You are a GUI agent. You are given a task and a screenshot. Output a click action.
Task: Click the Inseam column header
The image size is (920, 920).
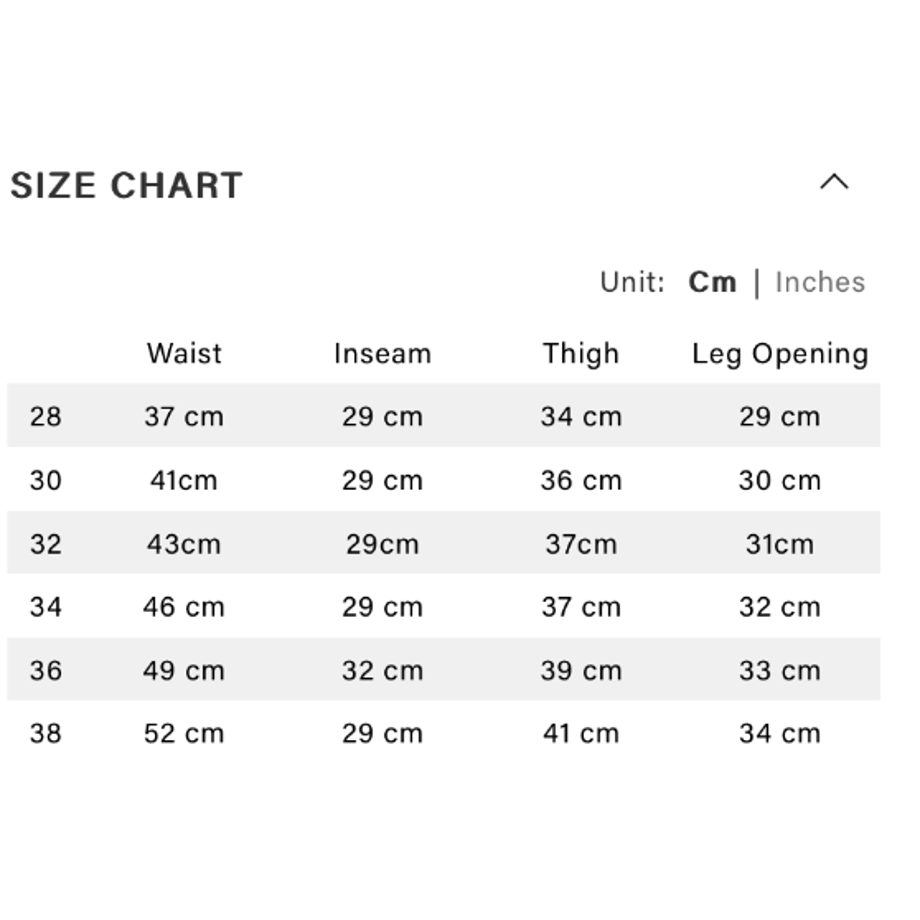point(383,353)
